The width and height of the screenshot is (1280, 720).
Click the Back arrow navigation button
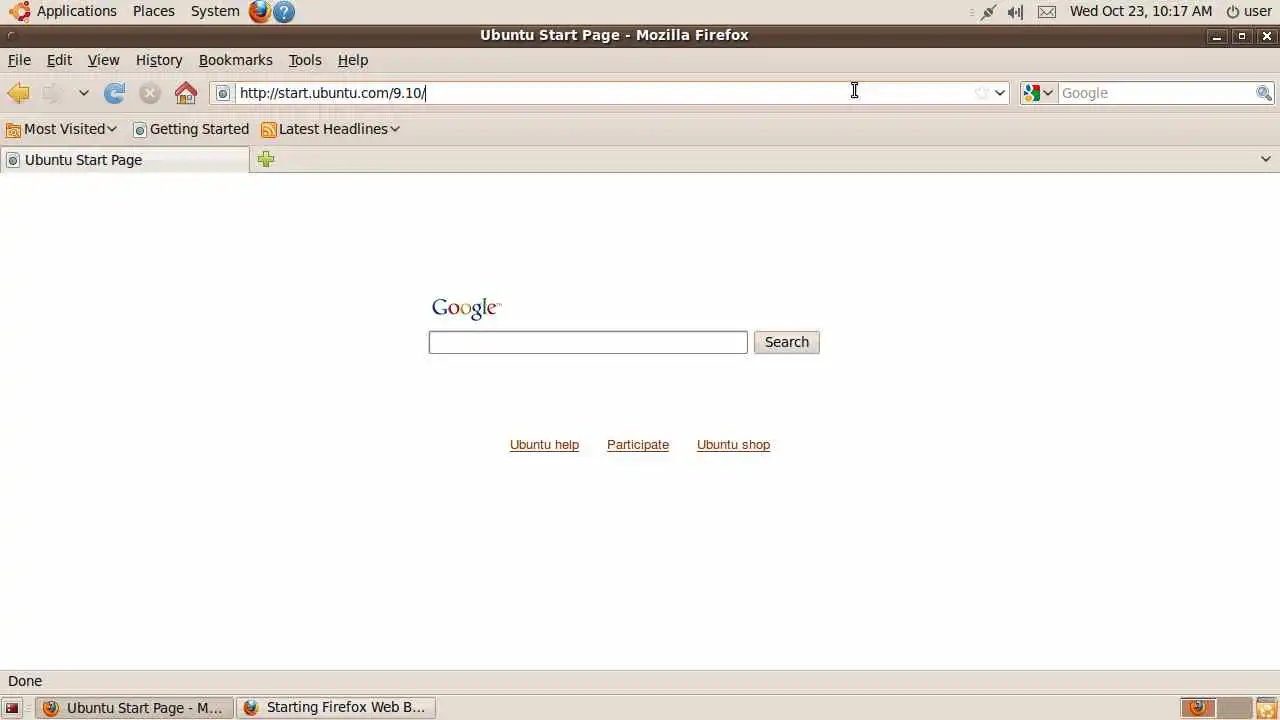coord(18,93)
